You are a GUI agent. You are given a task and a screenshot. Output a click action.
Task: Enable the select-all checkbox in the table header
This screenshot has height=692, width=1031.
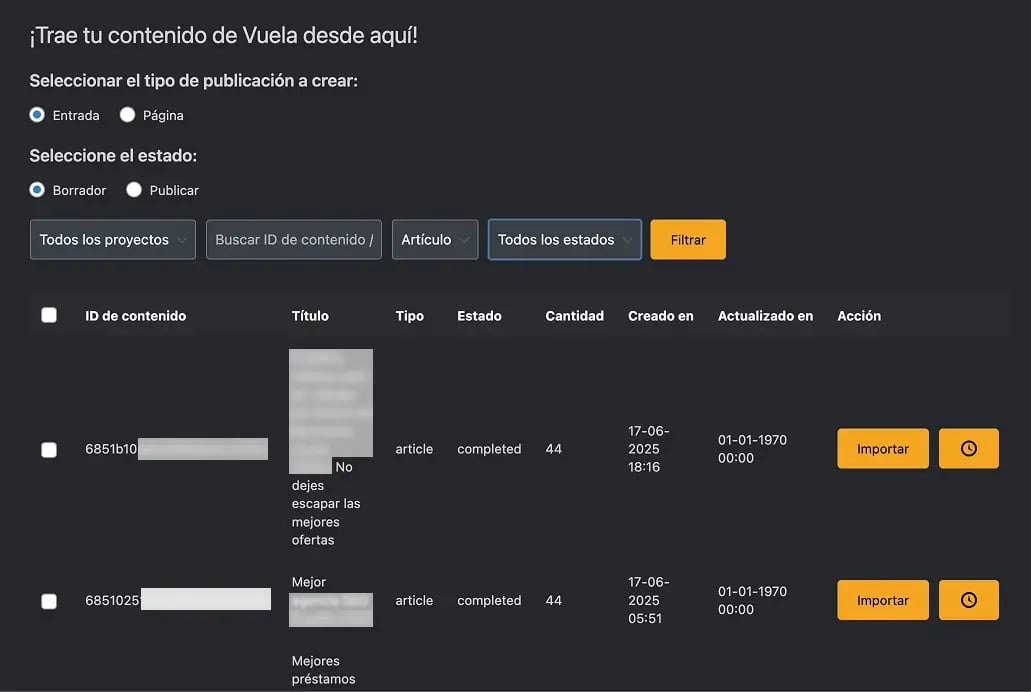tap(49, 314)
